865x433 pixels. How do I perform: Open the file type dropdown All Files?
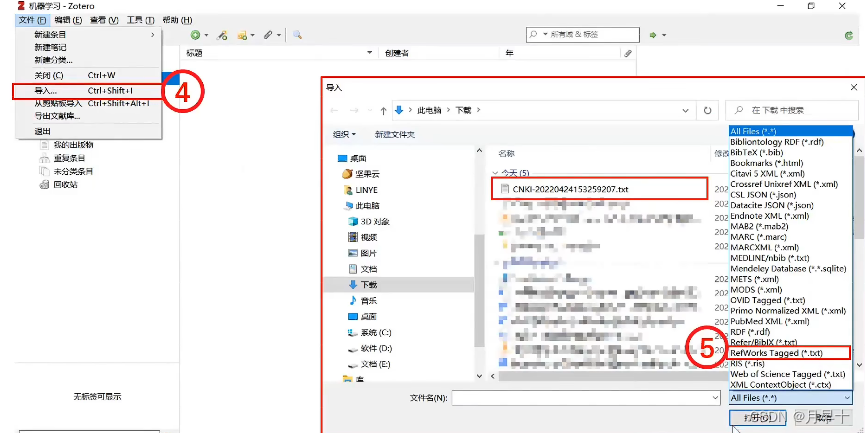(791, 398)
